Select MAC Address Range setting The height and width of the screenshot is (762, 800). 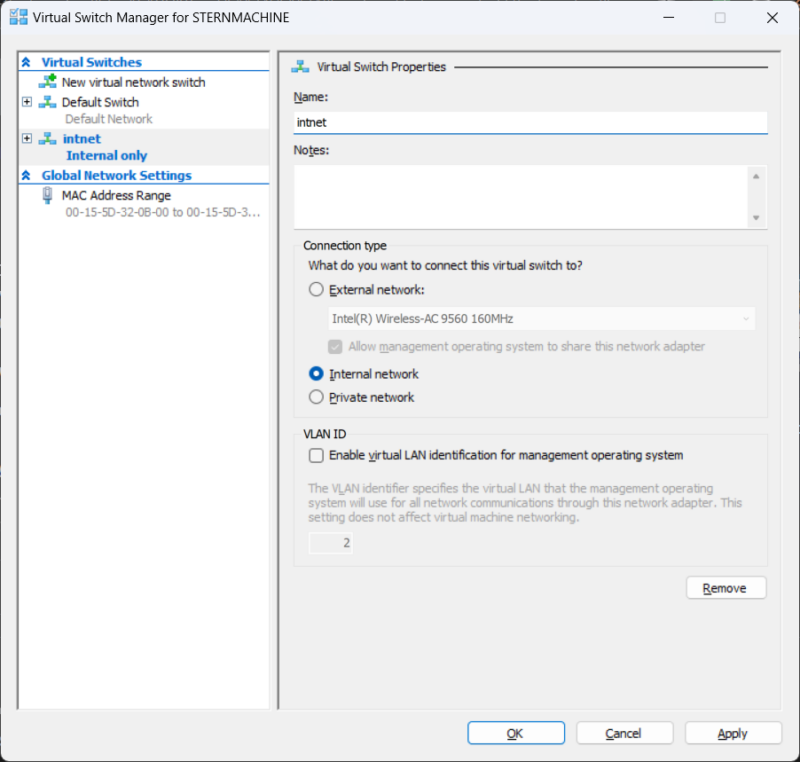coord(116,195)
